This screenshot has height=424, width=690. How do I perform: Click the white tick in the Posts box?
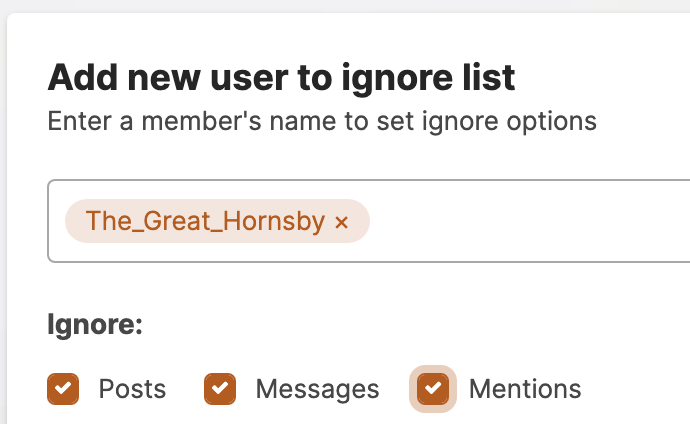point(63,389)
